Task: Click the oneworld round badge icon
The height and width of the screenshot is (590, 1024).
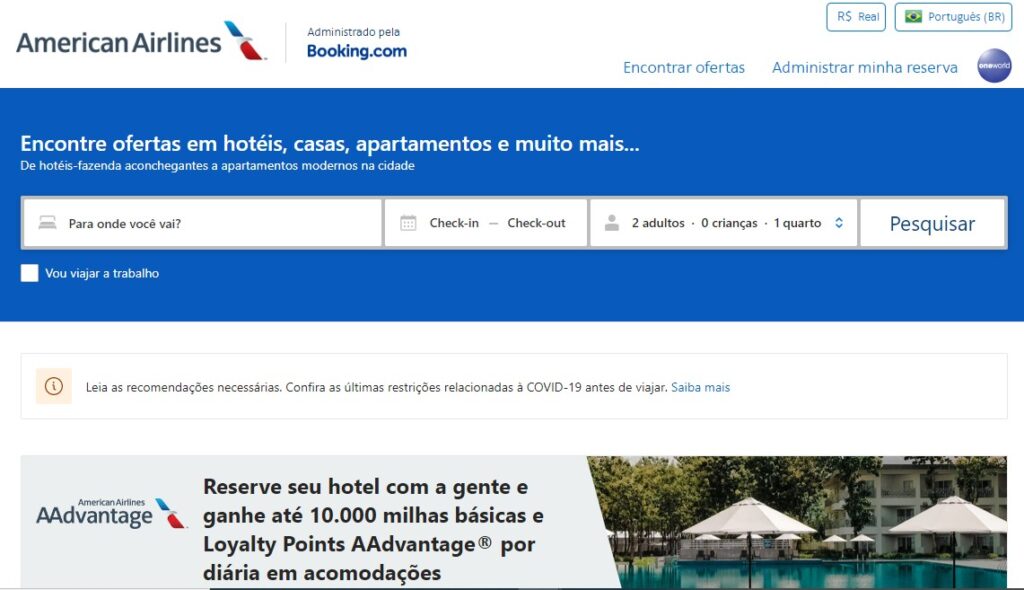Action: [994, 65]
